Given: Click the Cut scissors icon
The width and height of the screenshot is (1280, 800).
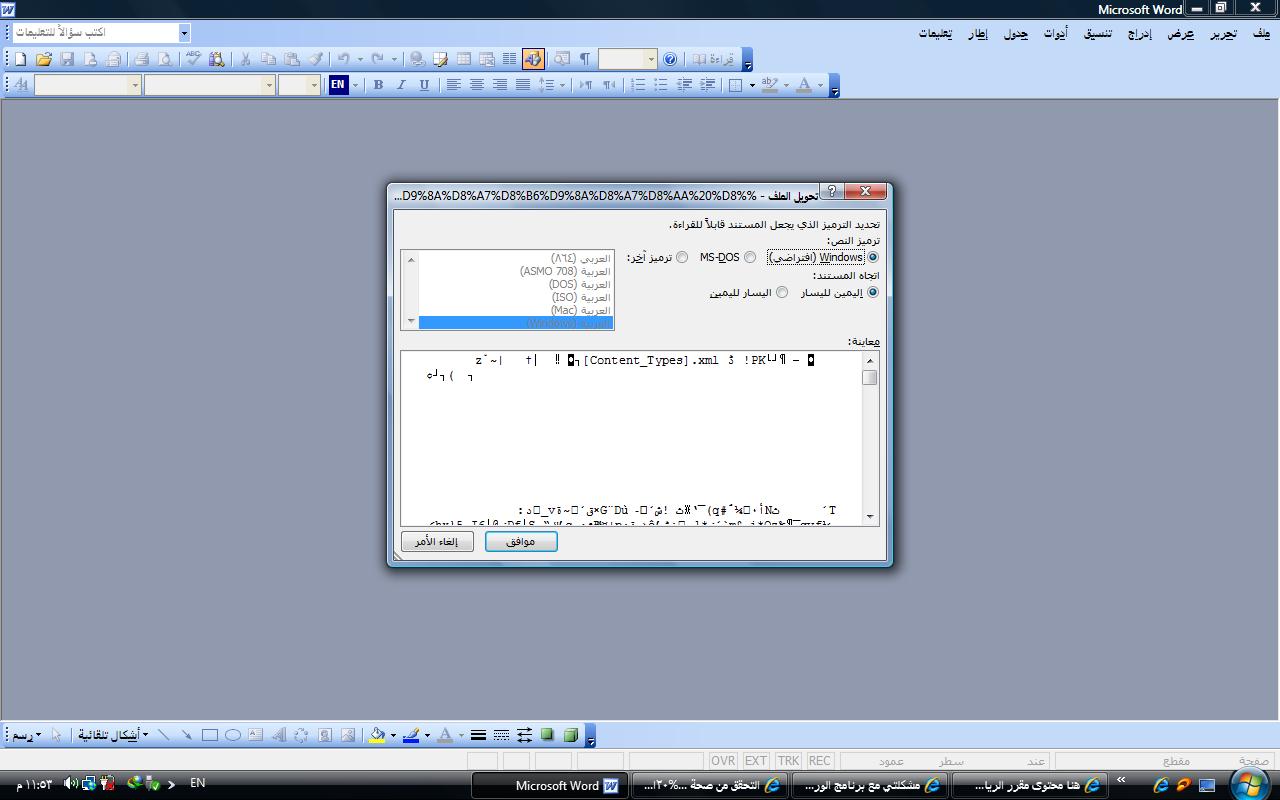Looking at the screenshot, I should pos(245,59).
